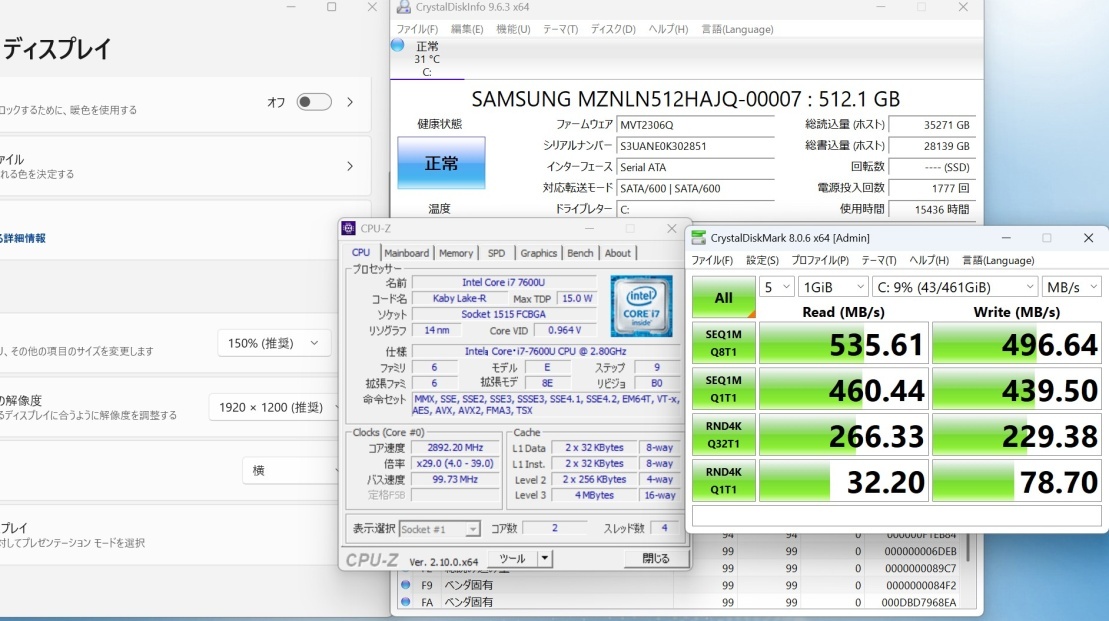Viewport: 1109px width, 621px height.
Task: Click the SEQ1M Q8T1 write result 496.64
Action: 1016,344
